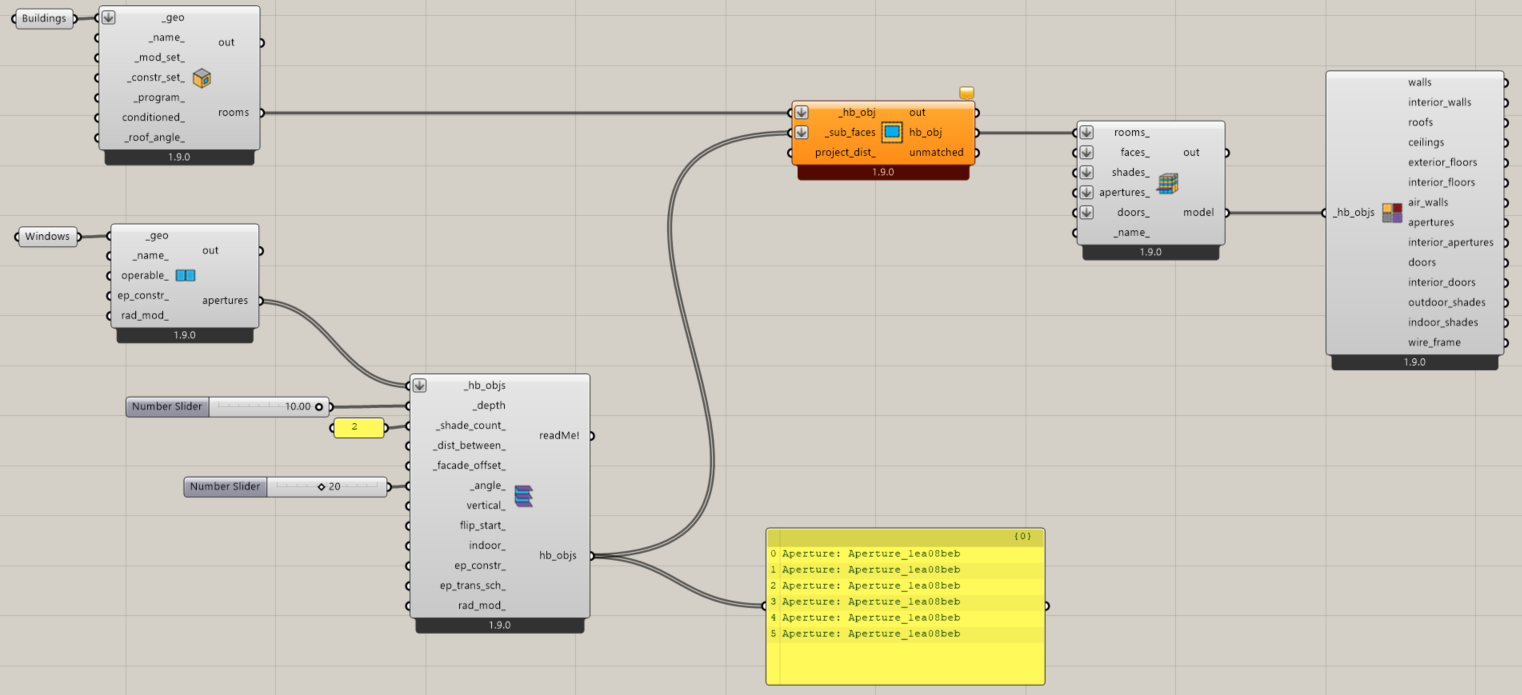Click the down-arrow icon beside rooms_ input
Image resolution: width=1522 pixels, height=695 pixels.
tap(1087, 132)
